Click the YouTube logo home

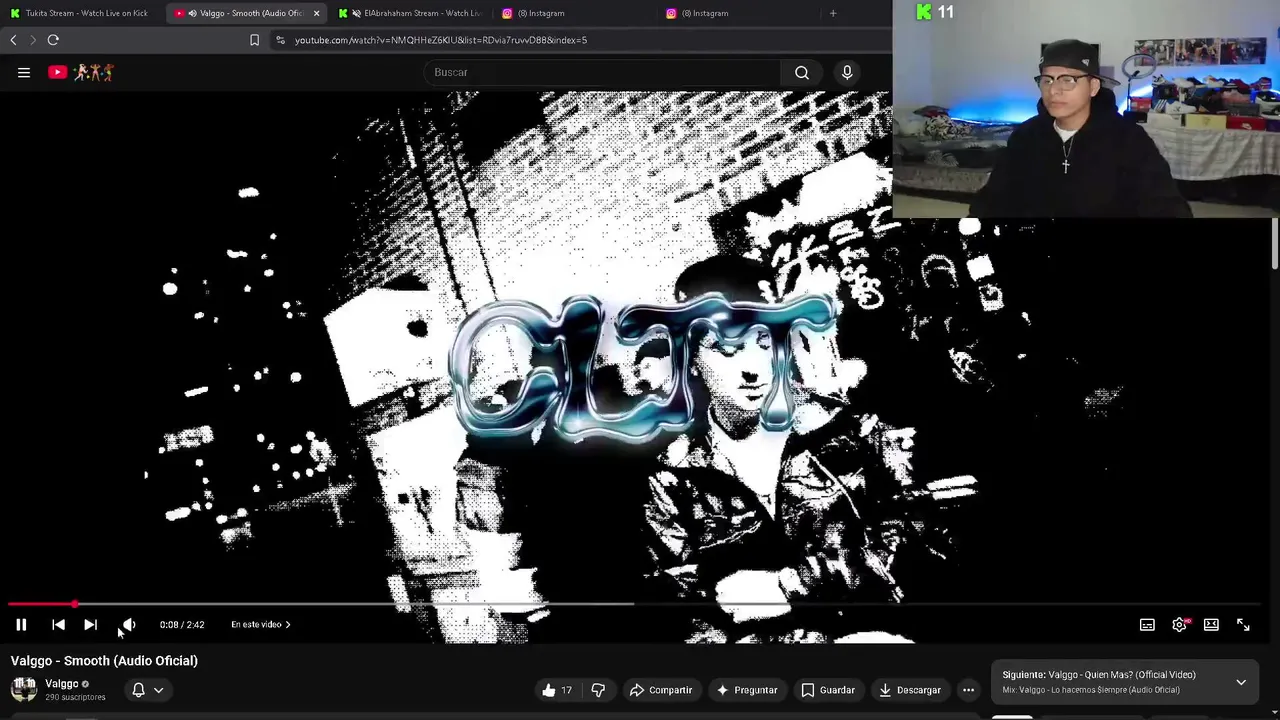pyautogui.click(x=81, y=72)
